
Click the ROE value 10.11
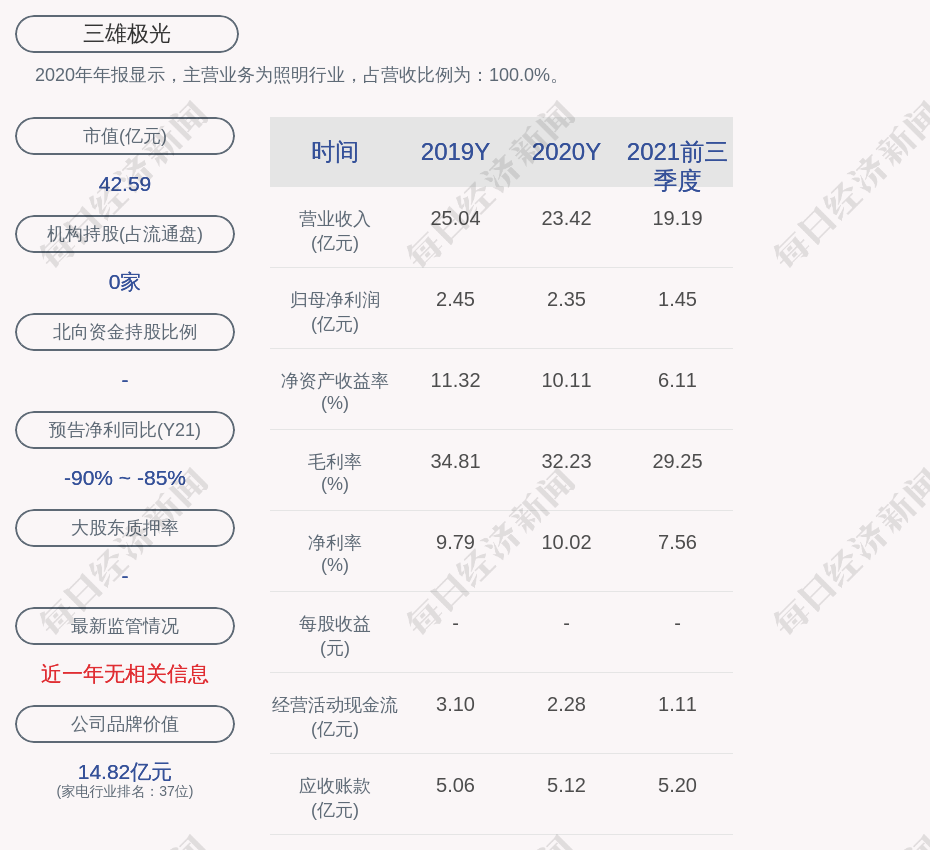566,380
